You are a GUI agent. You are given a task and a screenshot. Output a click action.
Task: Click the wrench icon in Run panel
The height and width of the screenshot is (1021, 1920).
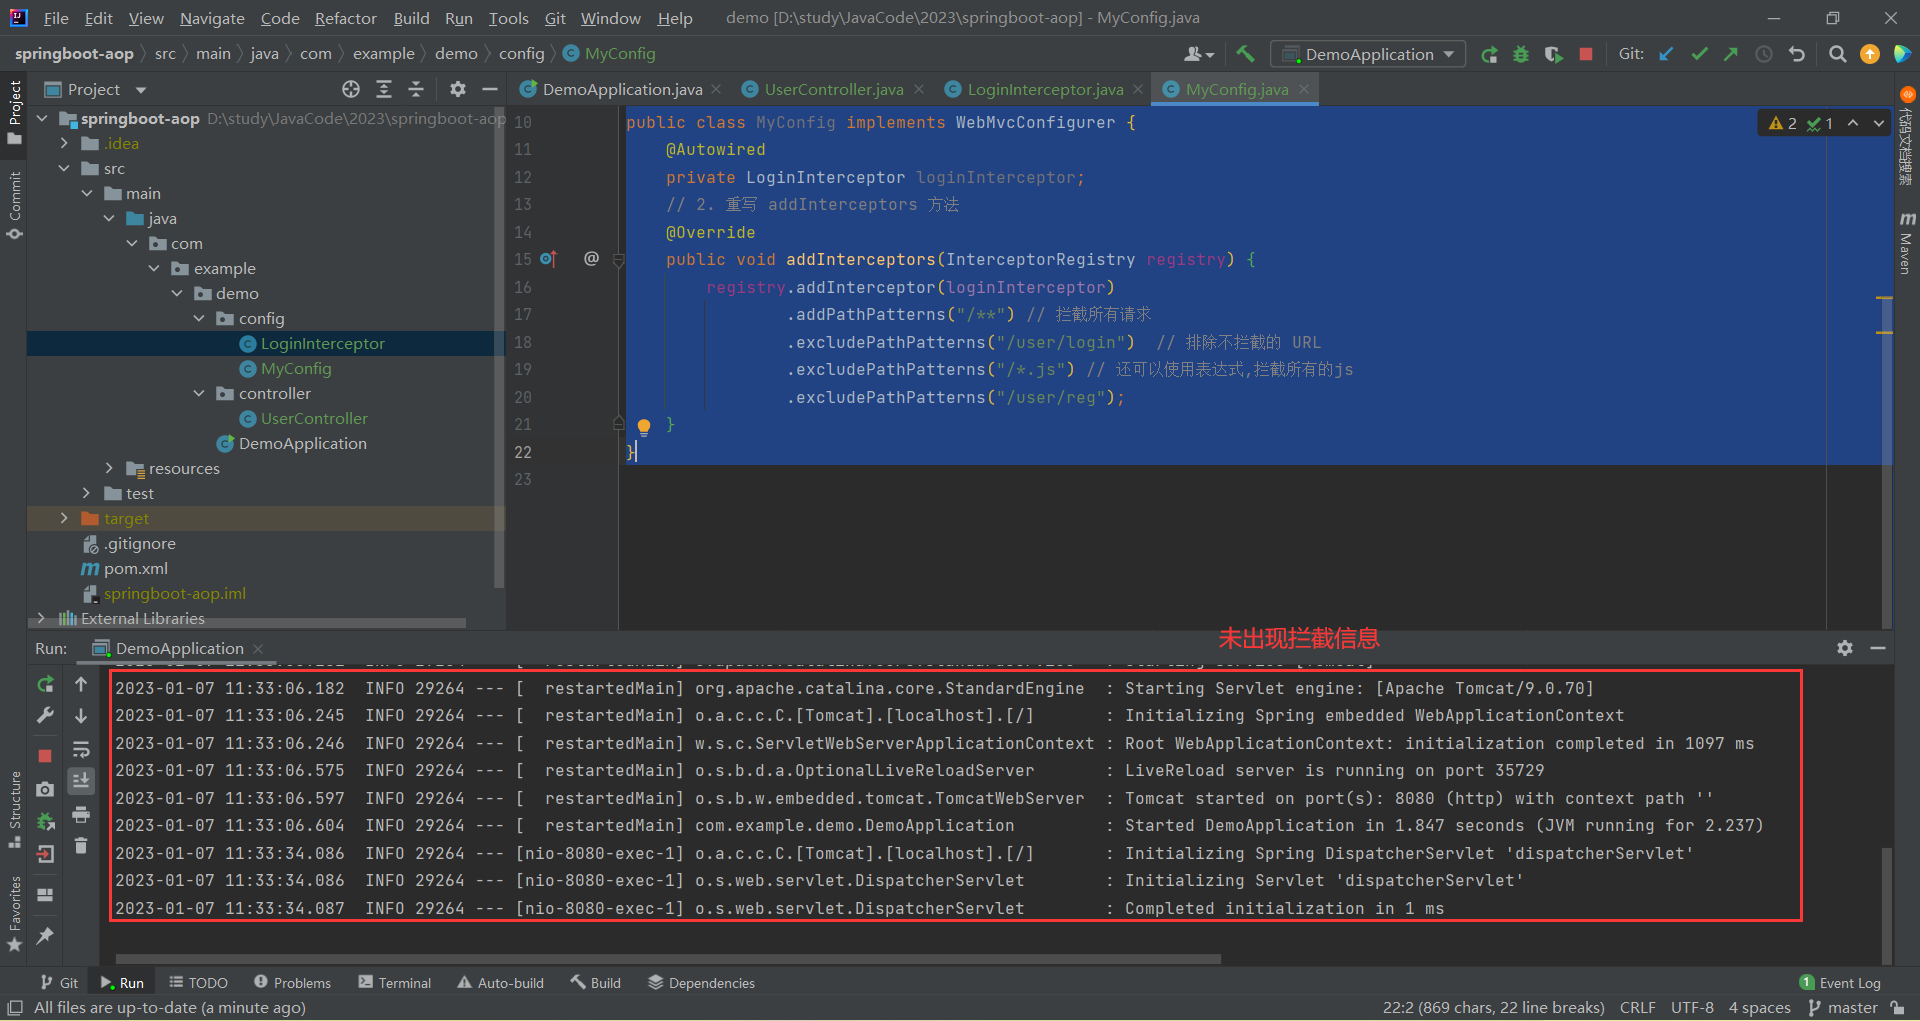(x=45, y=716)
